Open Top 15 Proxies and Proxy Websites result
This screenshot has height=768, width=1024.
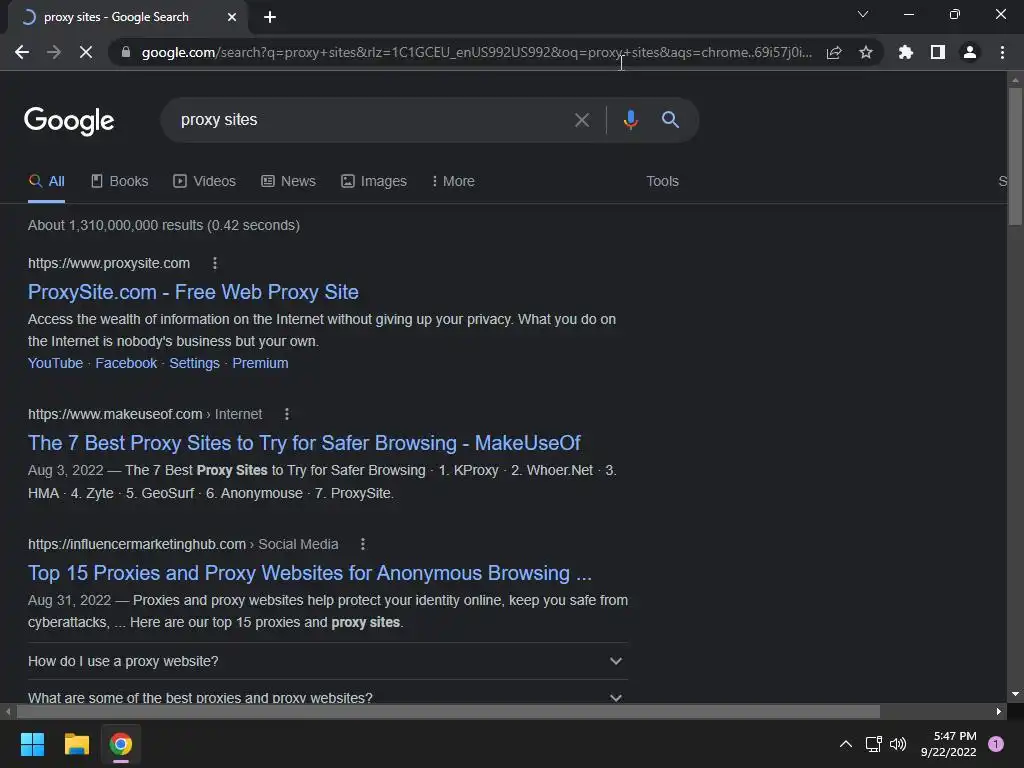coord(310,573)
